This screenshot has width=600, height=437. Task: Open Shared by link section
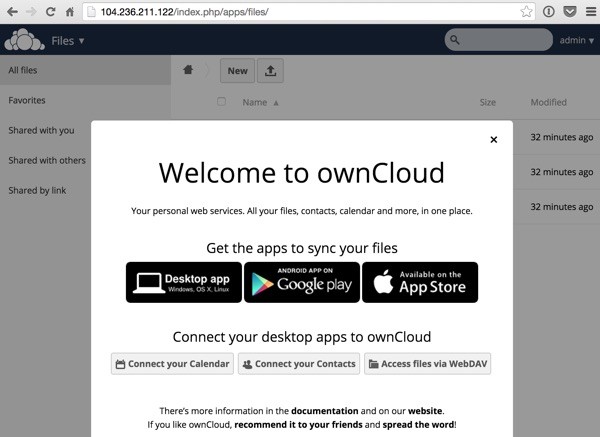tap(37, 190)
